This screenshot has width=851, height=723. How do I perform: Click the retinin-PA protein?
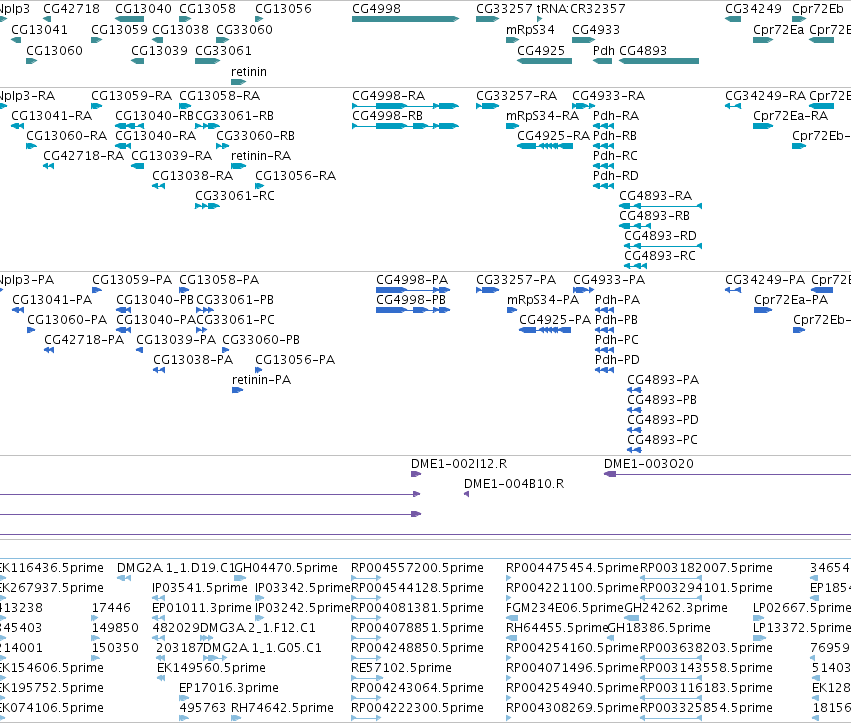[237, 390]
